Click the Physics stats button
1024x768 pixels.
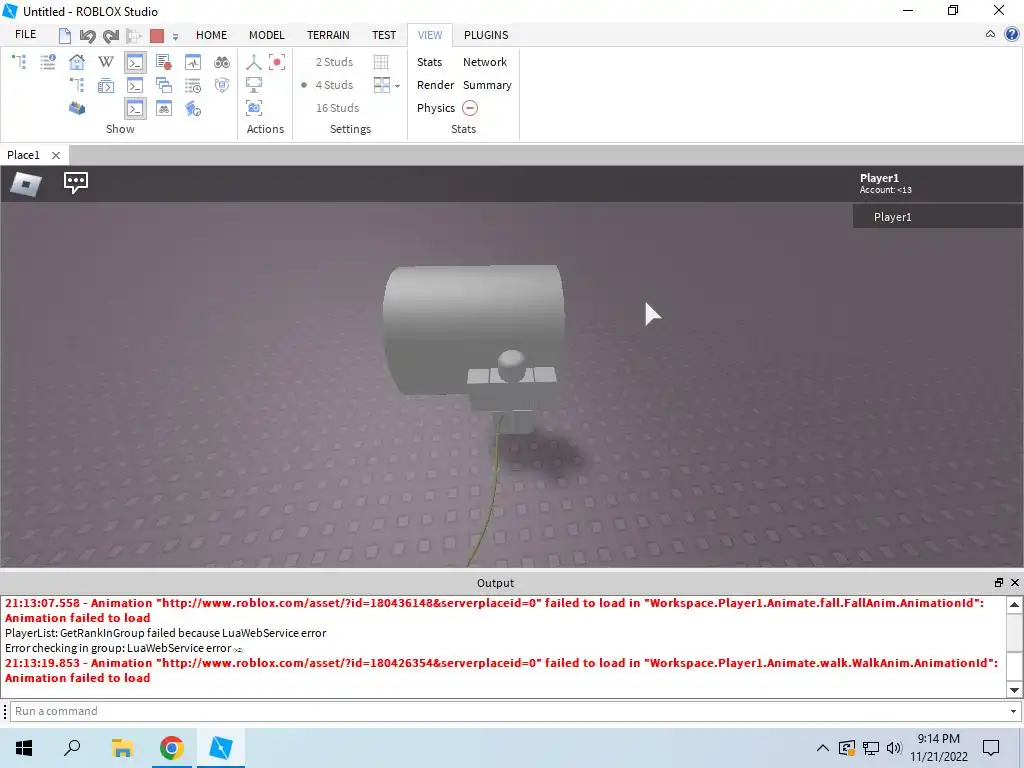[x=436, y=108]
